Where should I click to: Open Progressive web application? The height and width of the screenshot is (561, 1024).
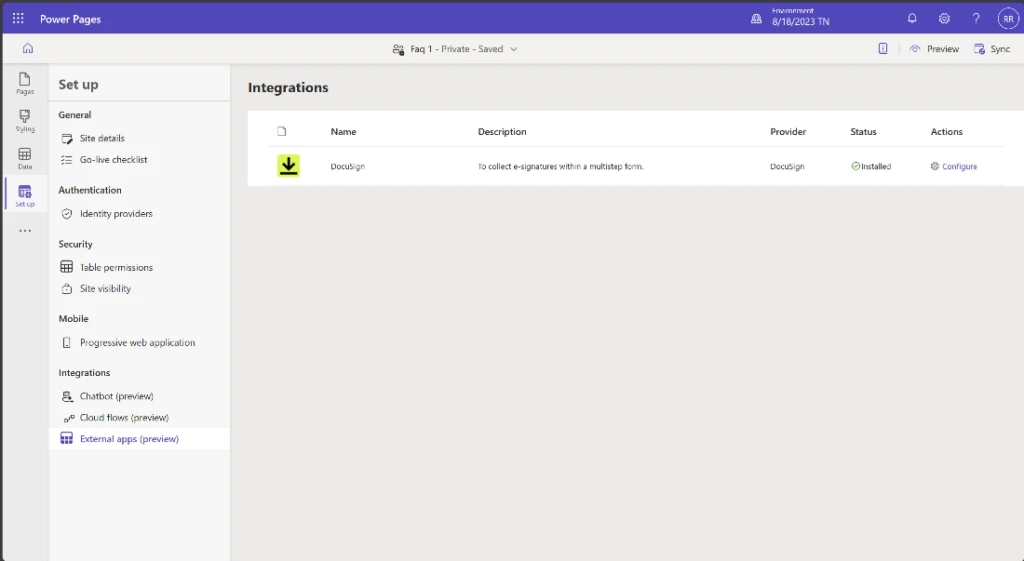point(139,342)
